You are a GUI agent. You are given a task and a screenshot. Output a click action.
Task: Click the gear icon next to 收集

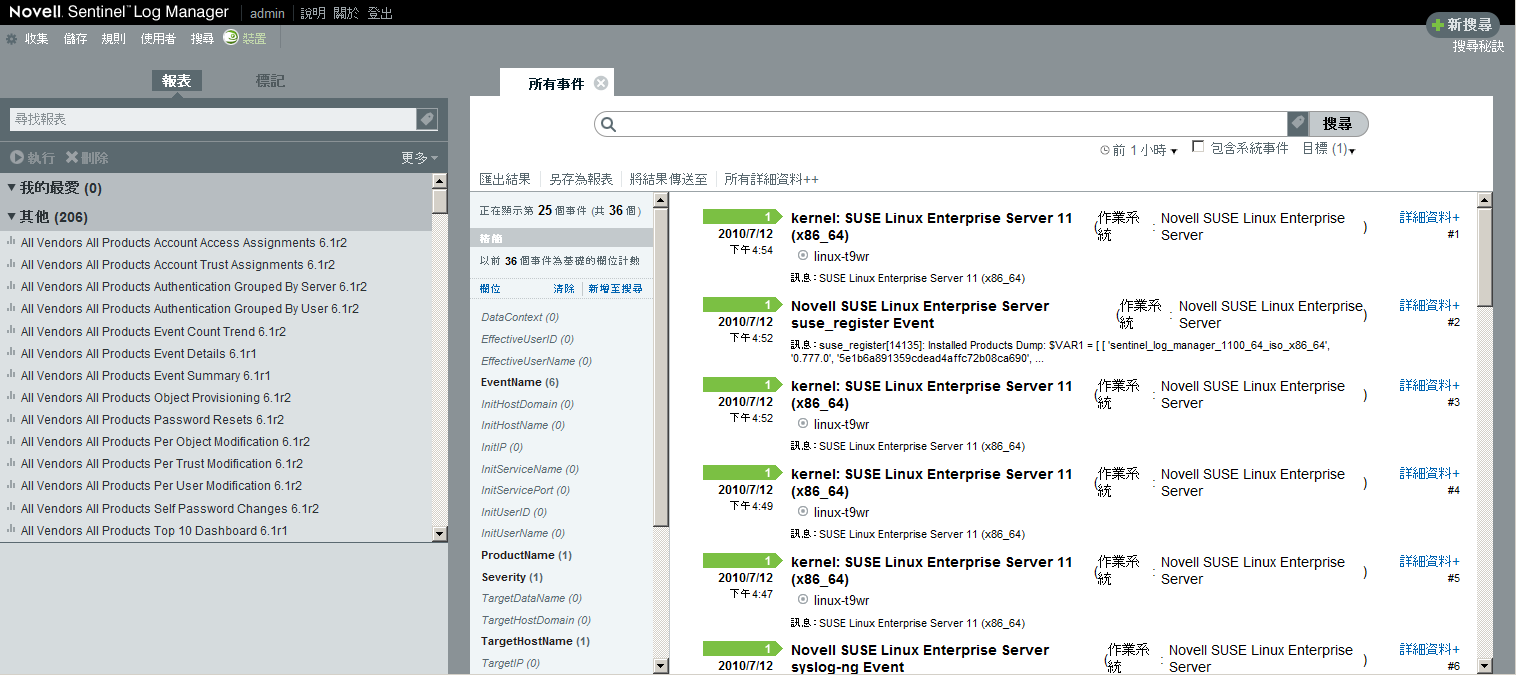click(12, 39)
